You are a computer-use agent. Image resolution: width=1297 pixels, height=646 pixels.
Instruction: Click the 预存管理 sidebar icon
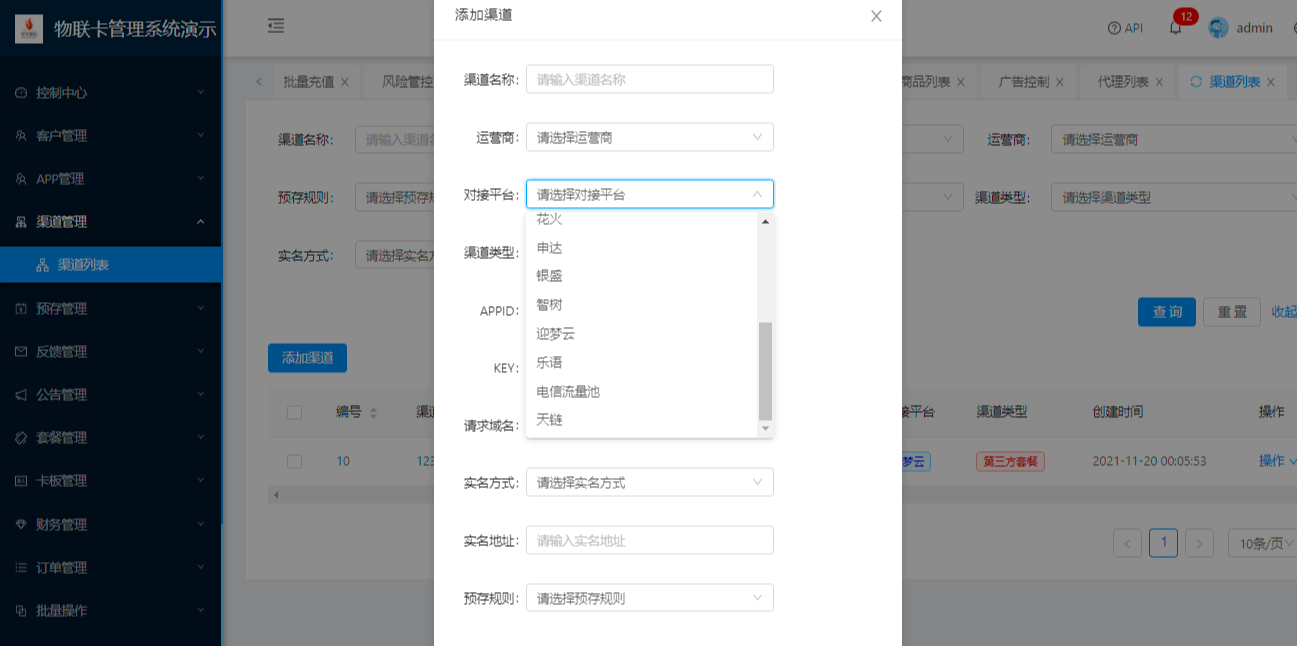pos(21,309)
